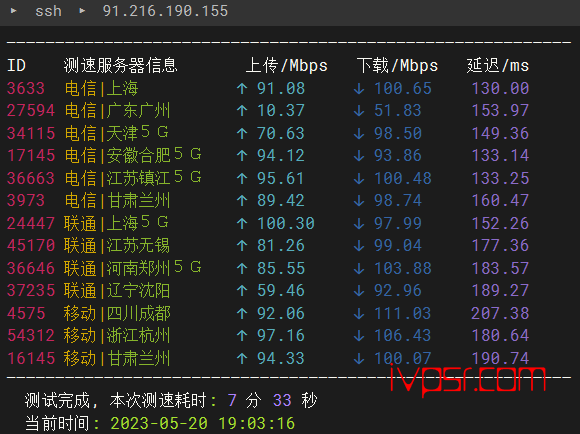
Task: Select server name 移动|浙江杭州
Action: [x=117, y=336]
